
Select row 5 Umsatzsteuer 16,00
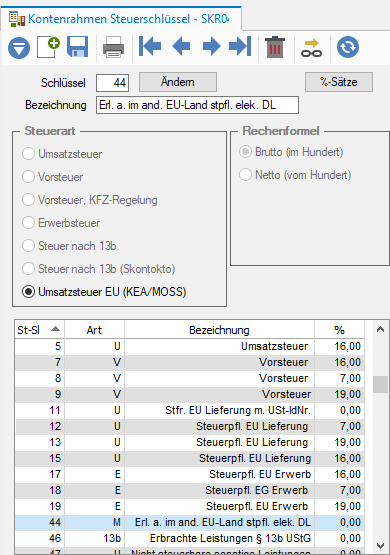tap(189, 346)
